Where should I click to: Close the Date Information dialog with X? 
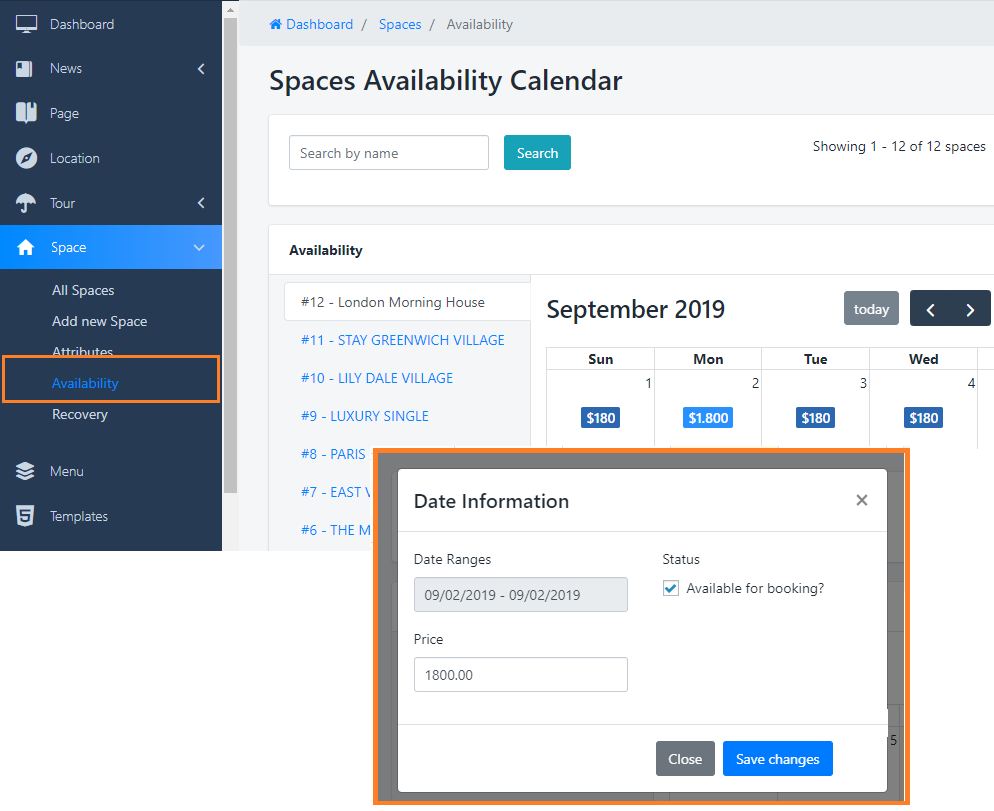tap(861, 500)
